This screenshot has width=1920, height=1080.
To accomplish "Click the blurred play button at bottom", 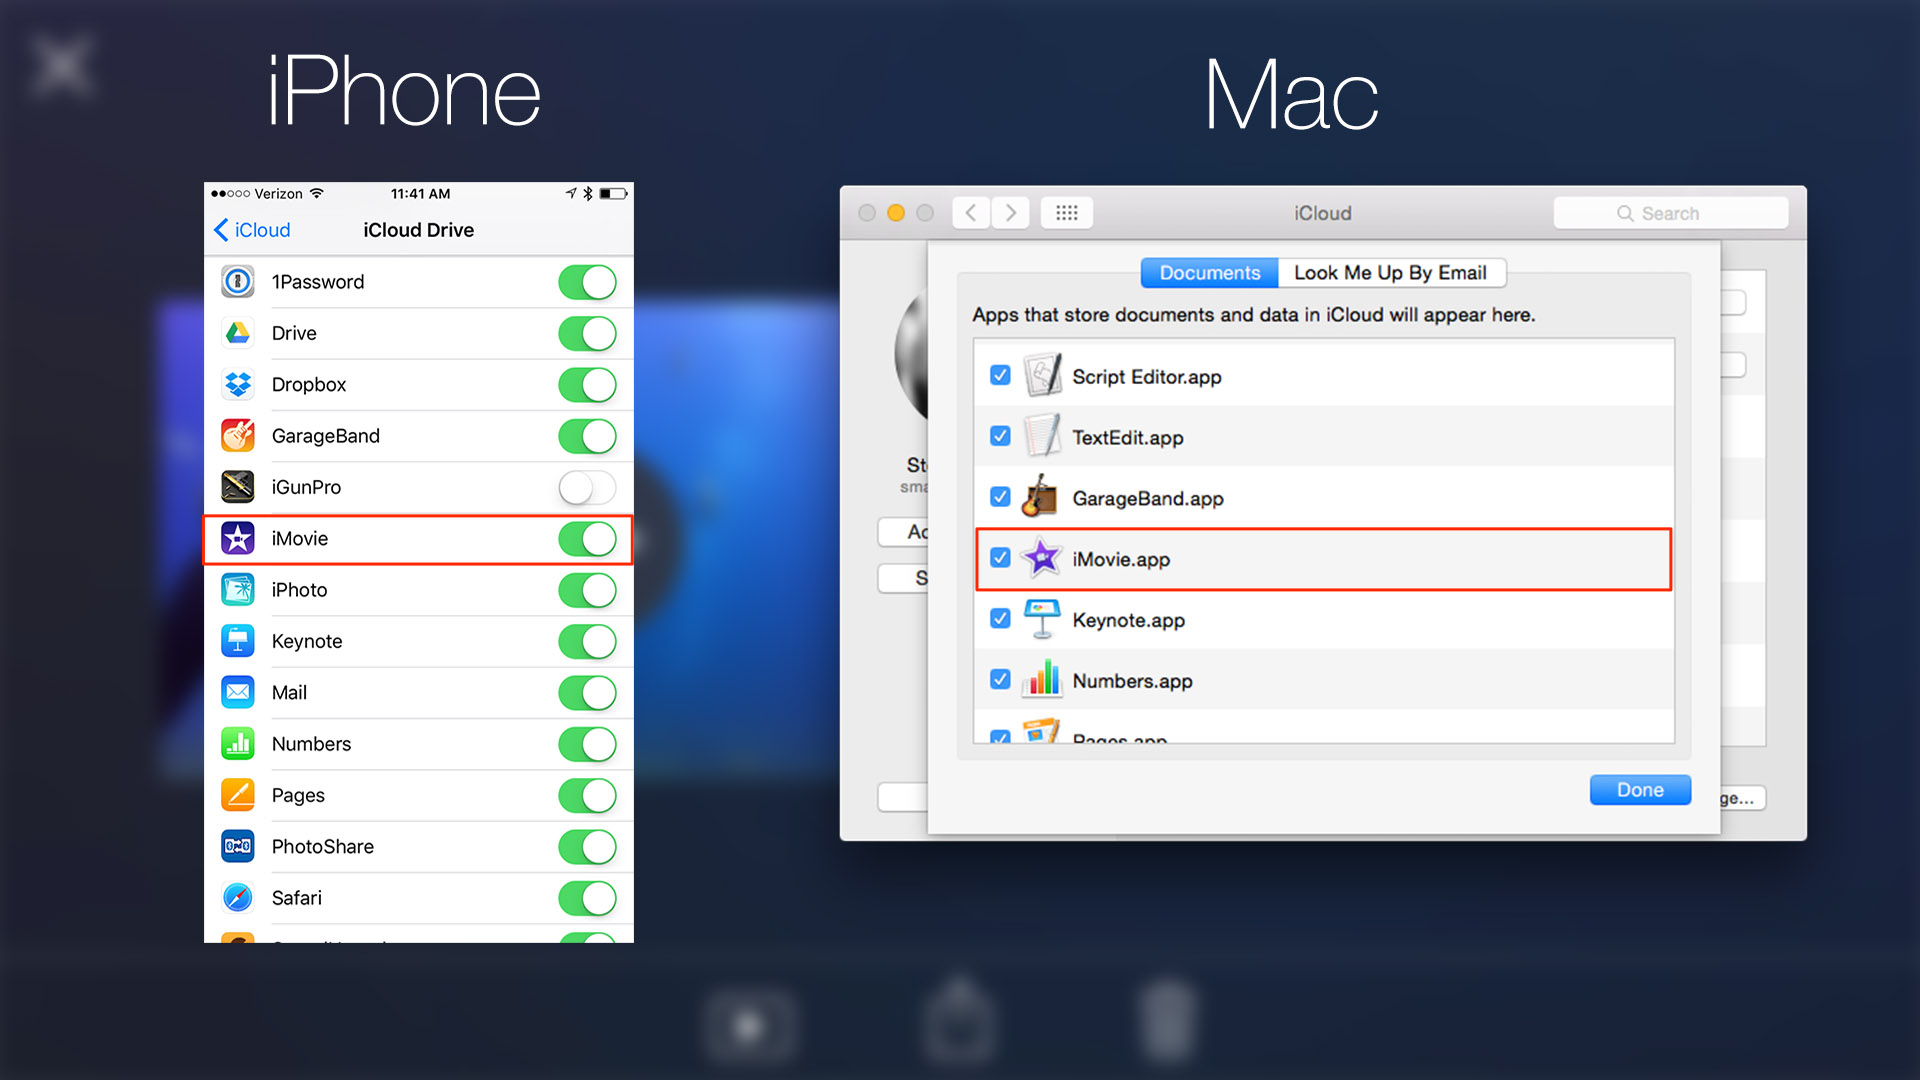I will (x=750, y=1027).
